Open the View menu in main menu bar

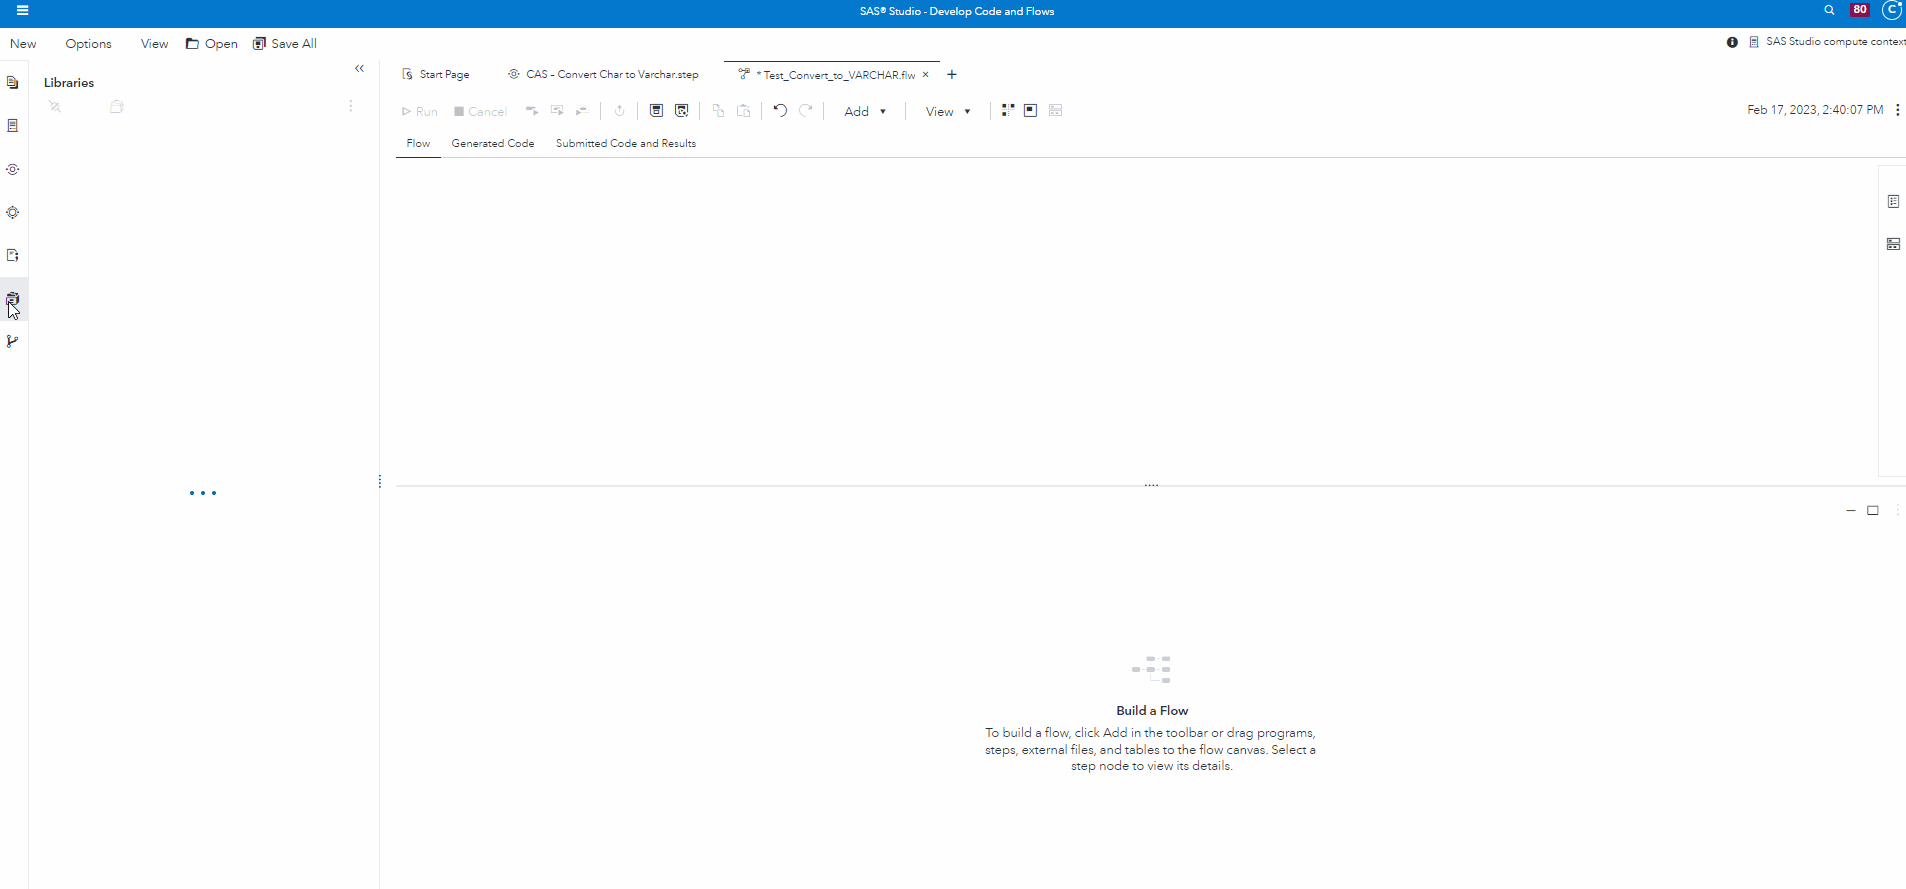[x=154, y=44]
